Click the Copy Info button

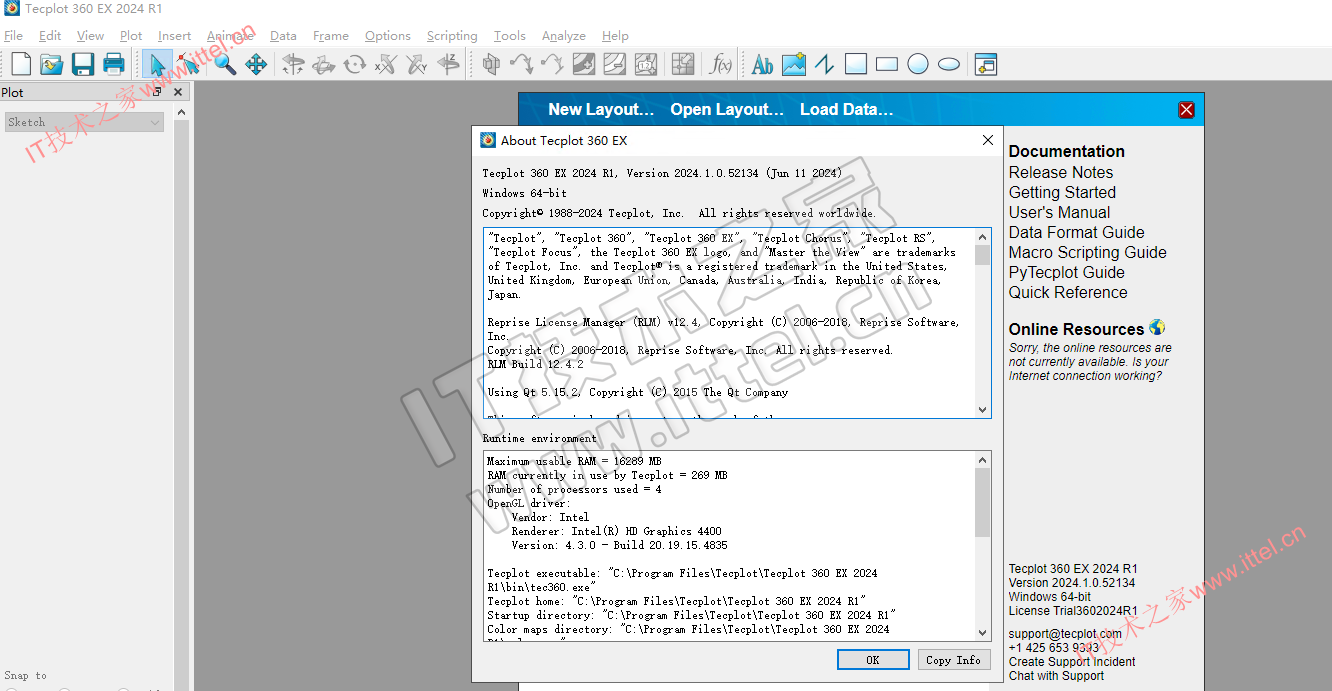pyautogui.click(x=954, y=660)
